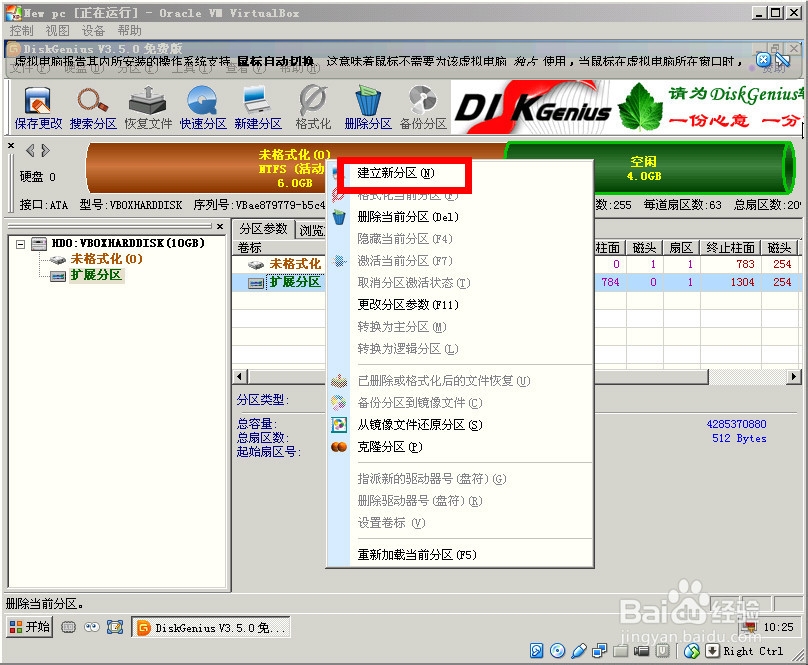Click the 扇区 column header
Image resolution: width=808 pixels, height=665 pixels.
[x=681, y=248]
